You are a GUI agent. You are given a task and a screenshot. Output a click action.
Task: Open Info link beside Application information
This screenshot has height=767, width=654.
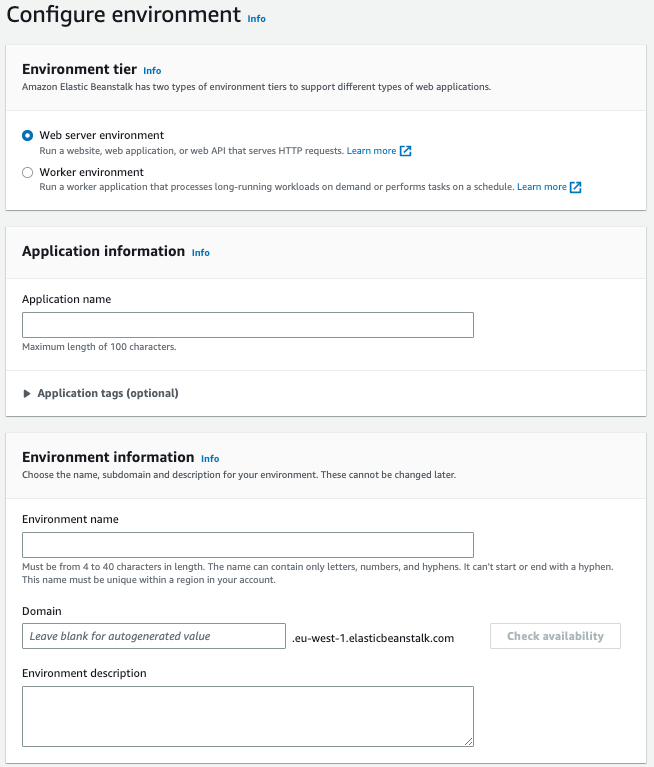coord(201,253)
